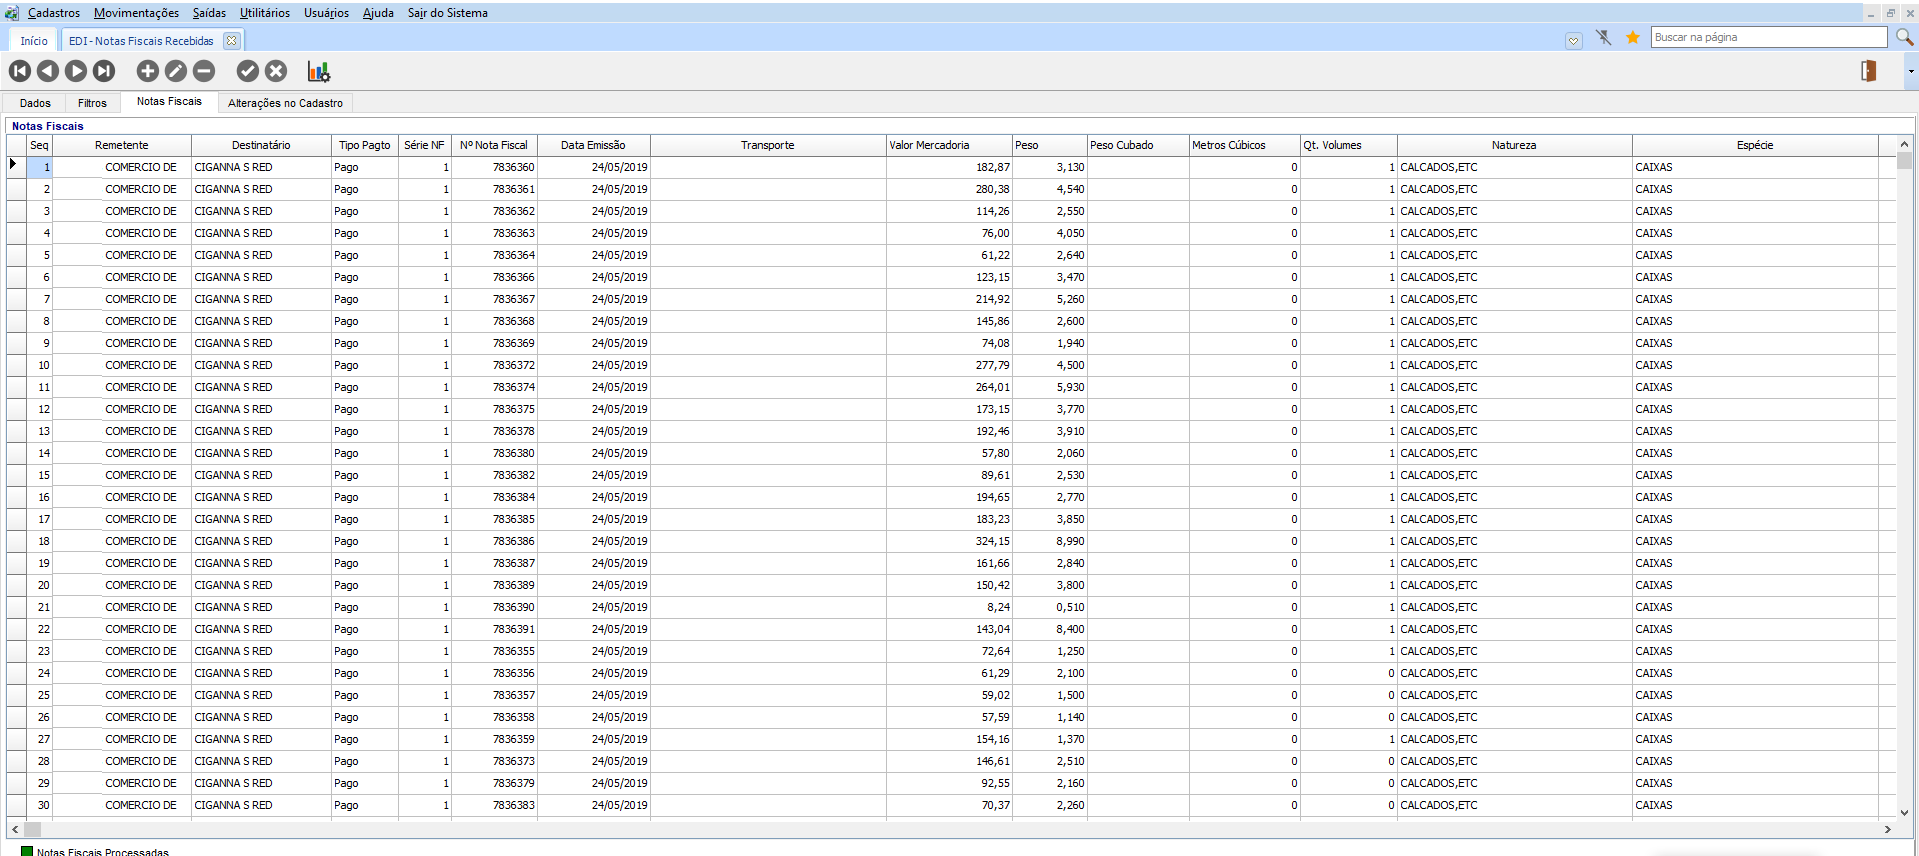Click the add new record plus icon

pyautogui.click(x=147, y=71)
